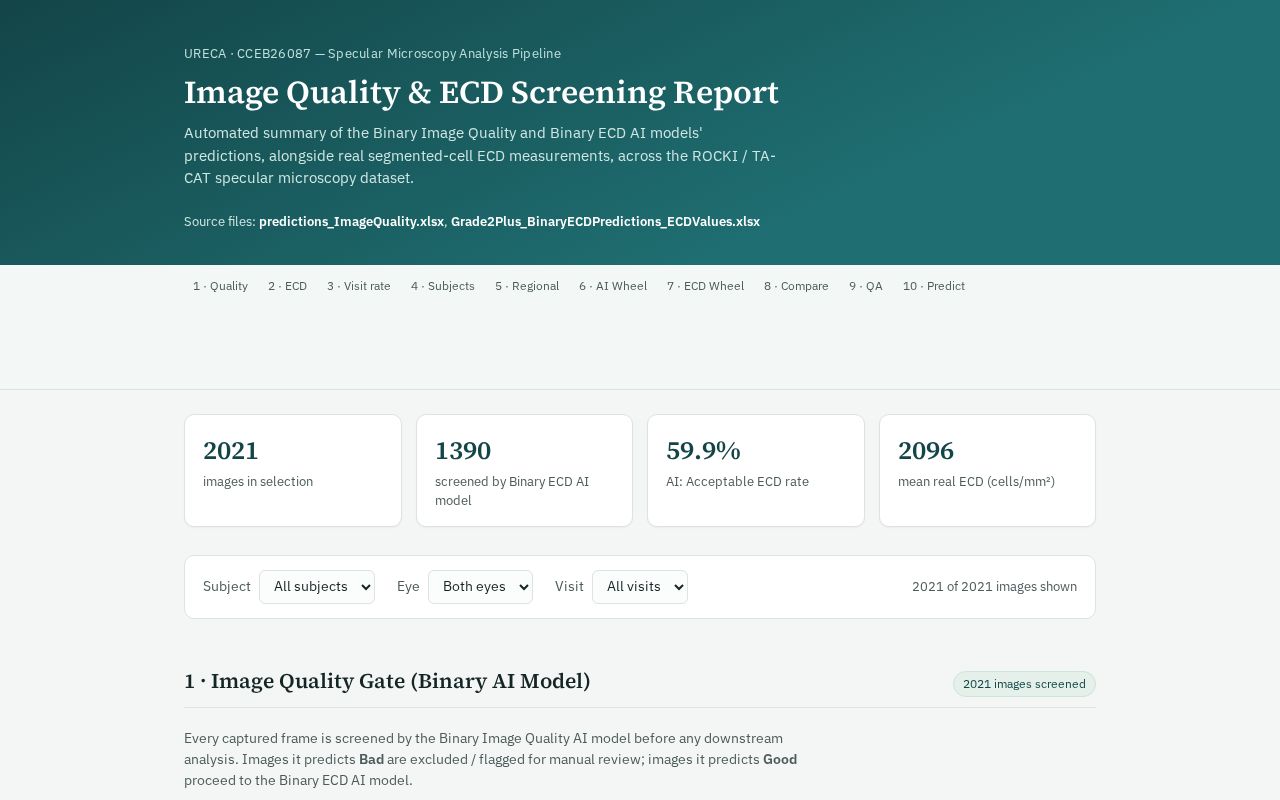1280x800 pixels.
Task: Open the '4 · Subjects' nav link
Action: tap(443, 286)
